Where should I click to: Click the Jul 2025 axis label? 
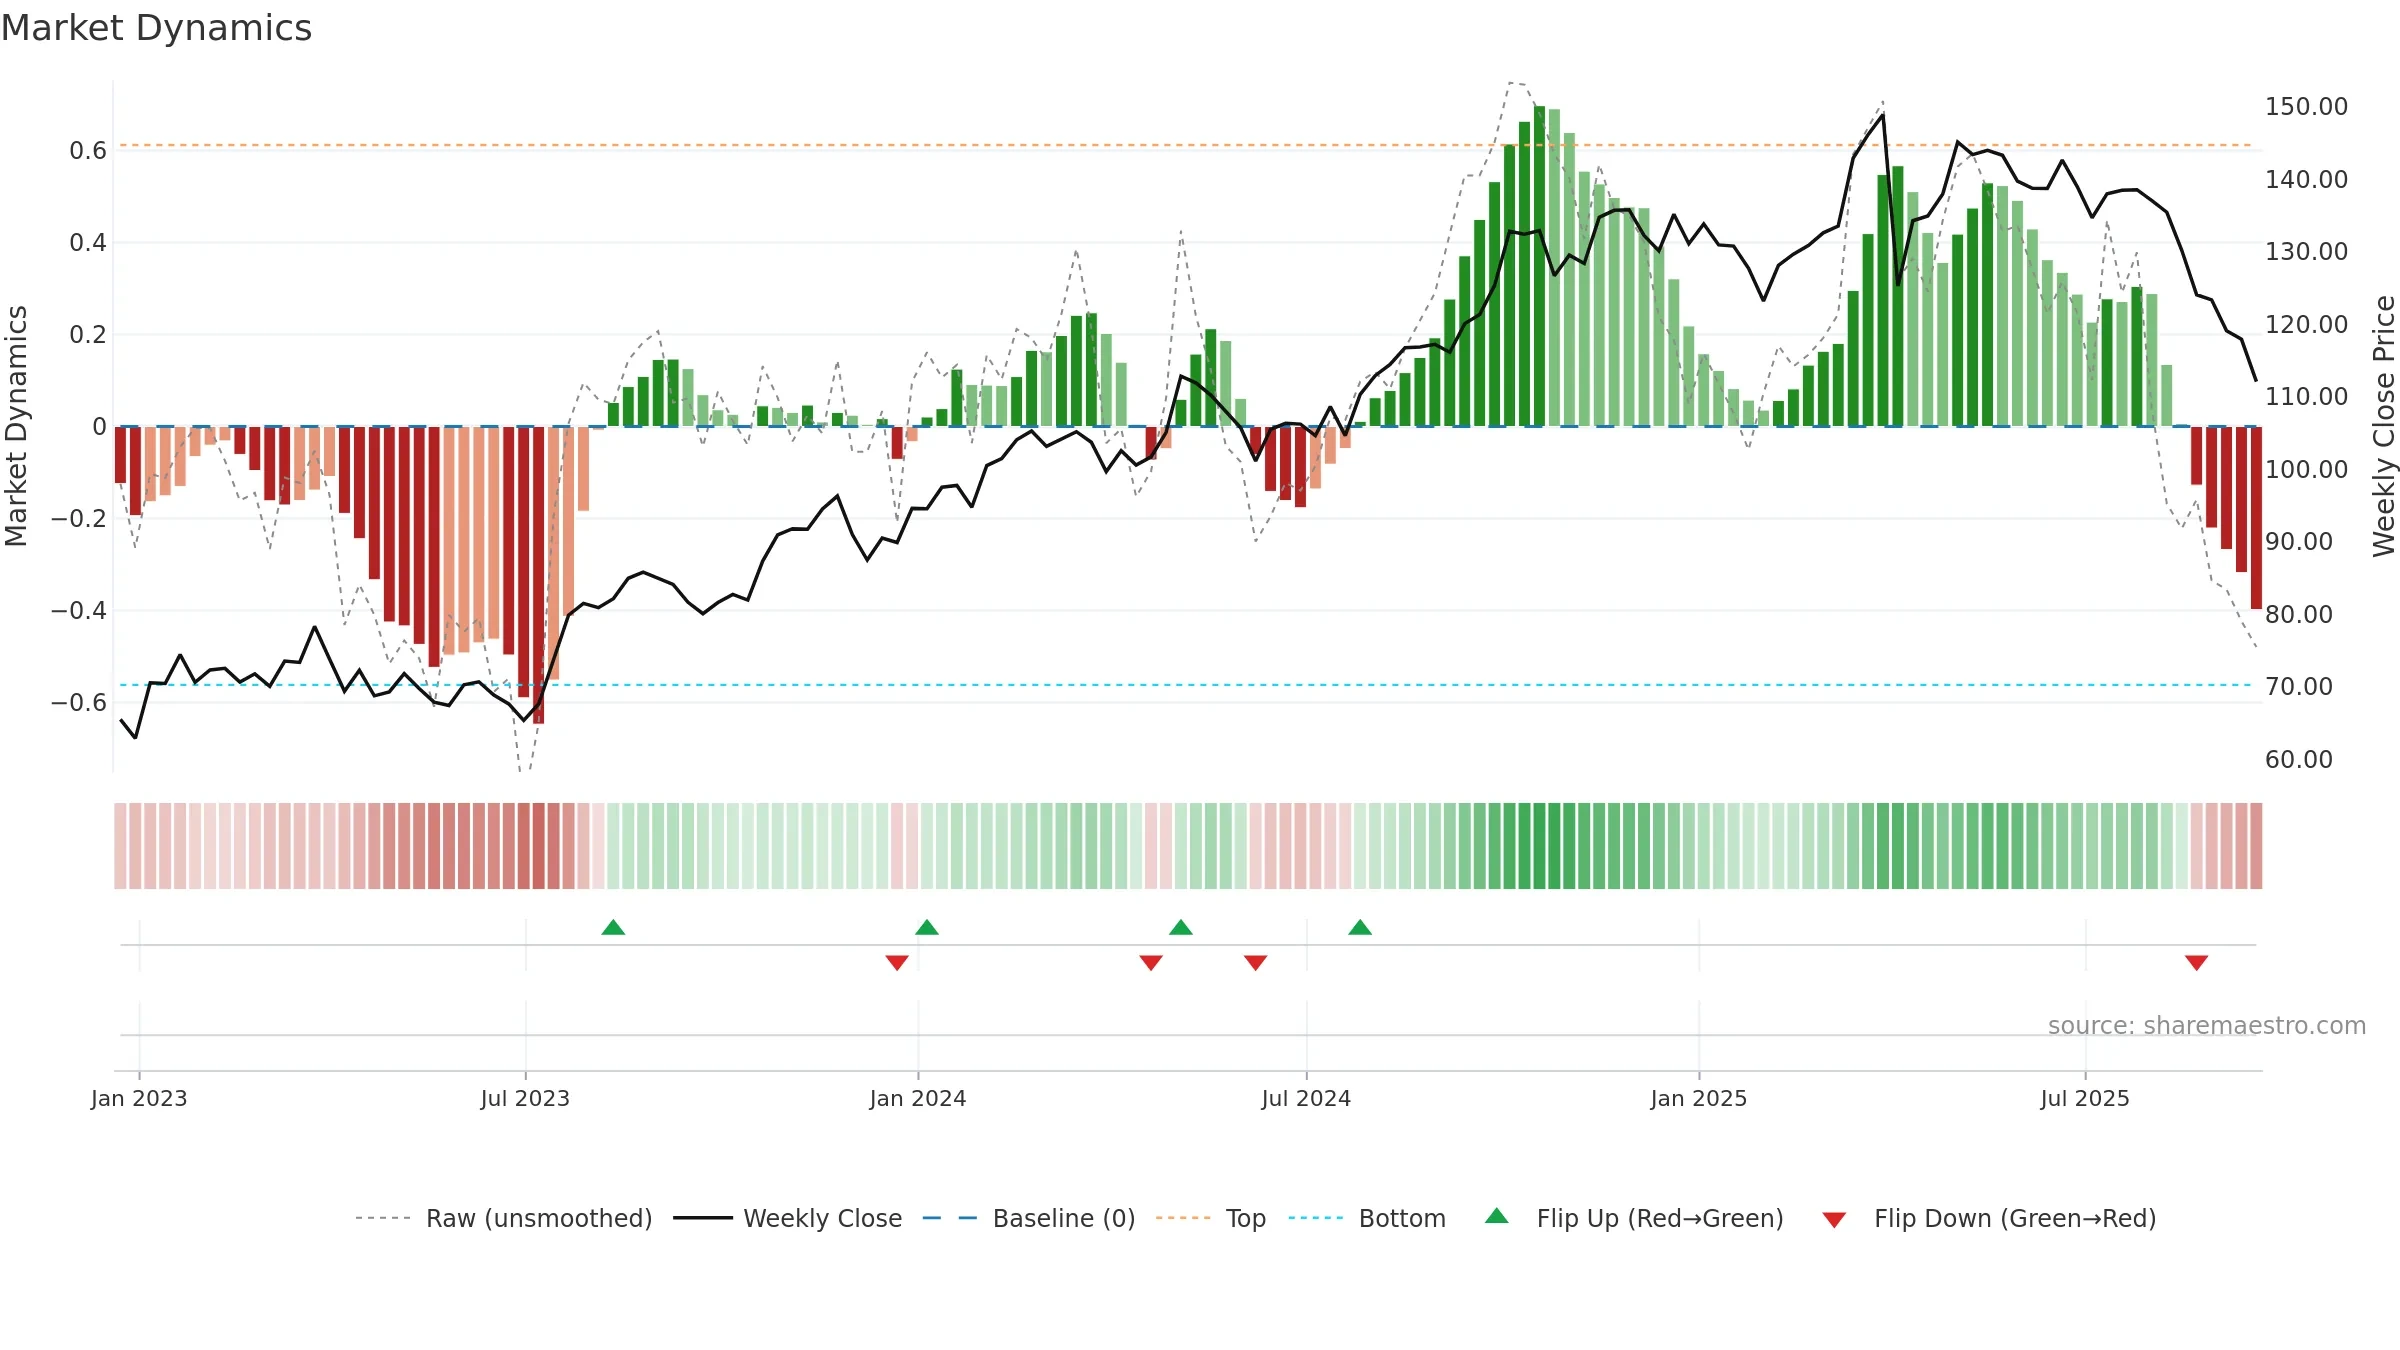click(x=2085, y=1098)
